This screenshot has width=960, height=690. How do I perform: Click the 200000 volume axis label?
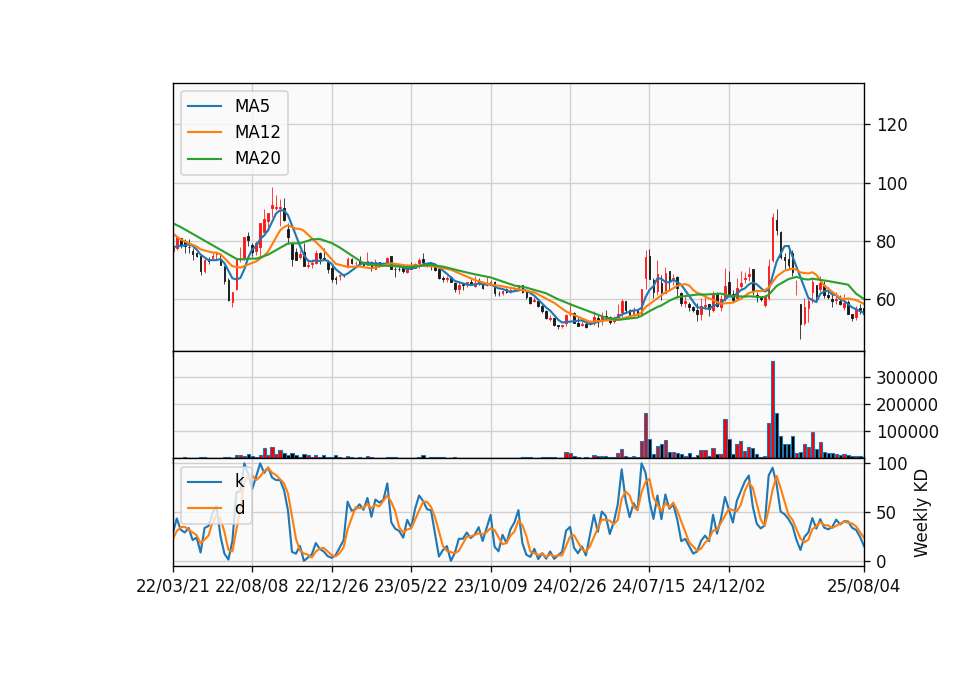coord(907,405)
